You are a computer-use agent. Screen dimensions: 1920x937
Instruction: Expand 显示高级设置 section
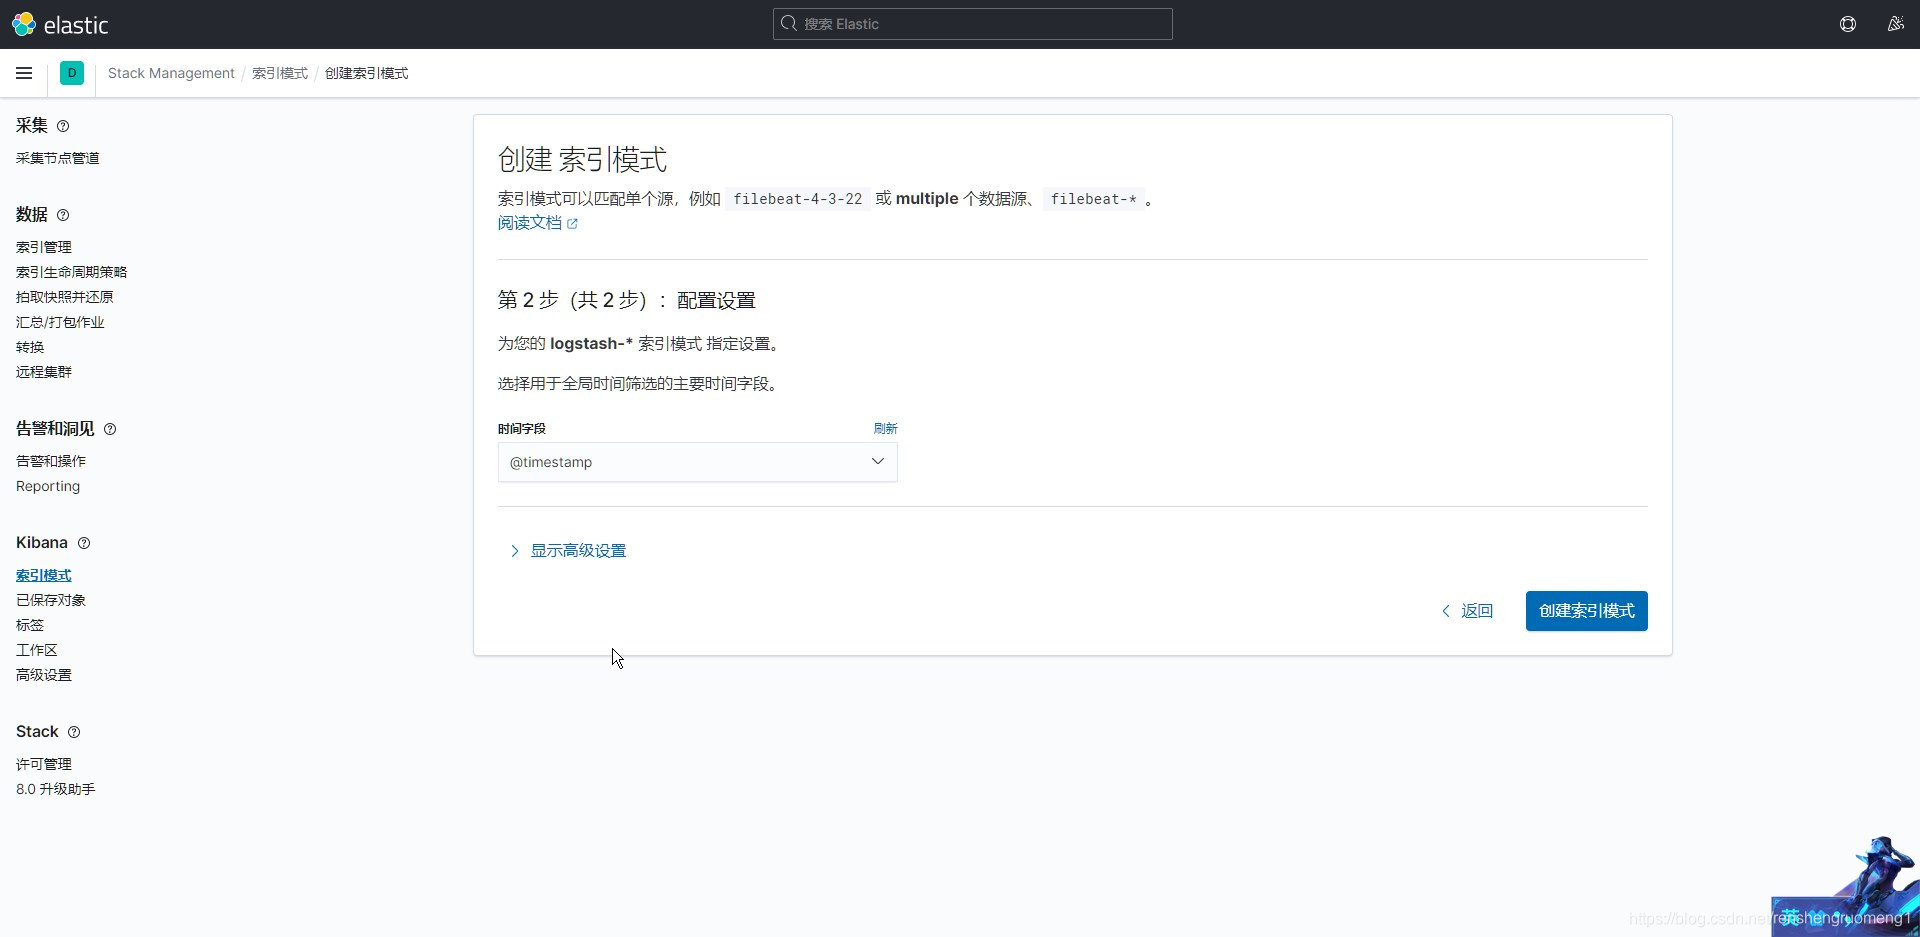pos(568,551)
